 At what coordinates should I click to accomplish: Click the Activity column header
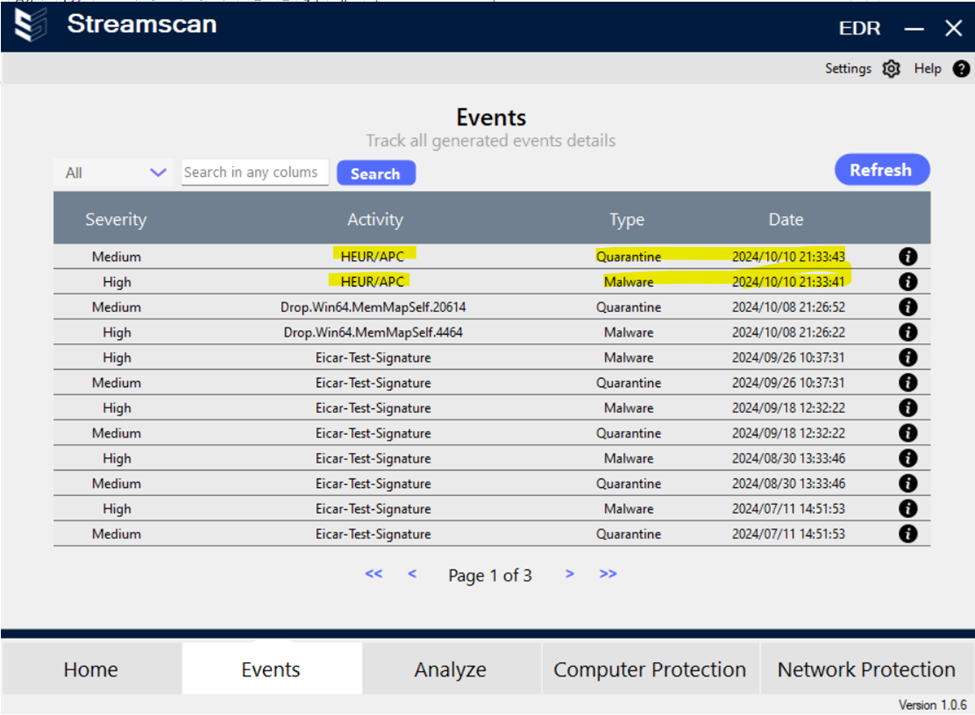pyautogui.click(x=375, y=219)
